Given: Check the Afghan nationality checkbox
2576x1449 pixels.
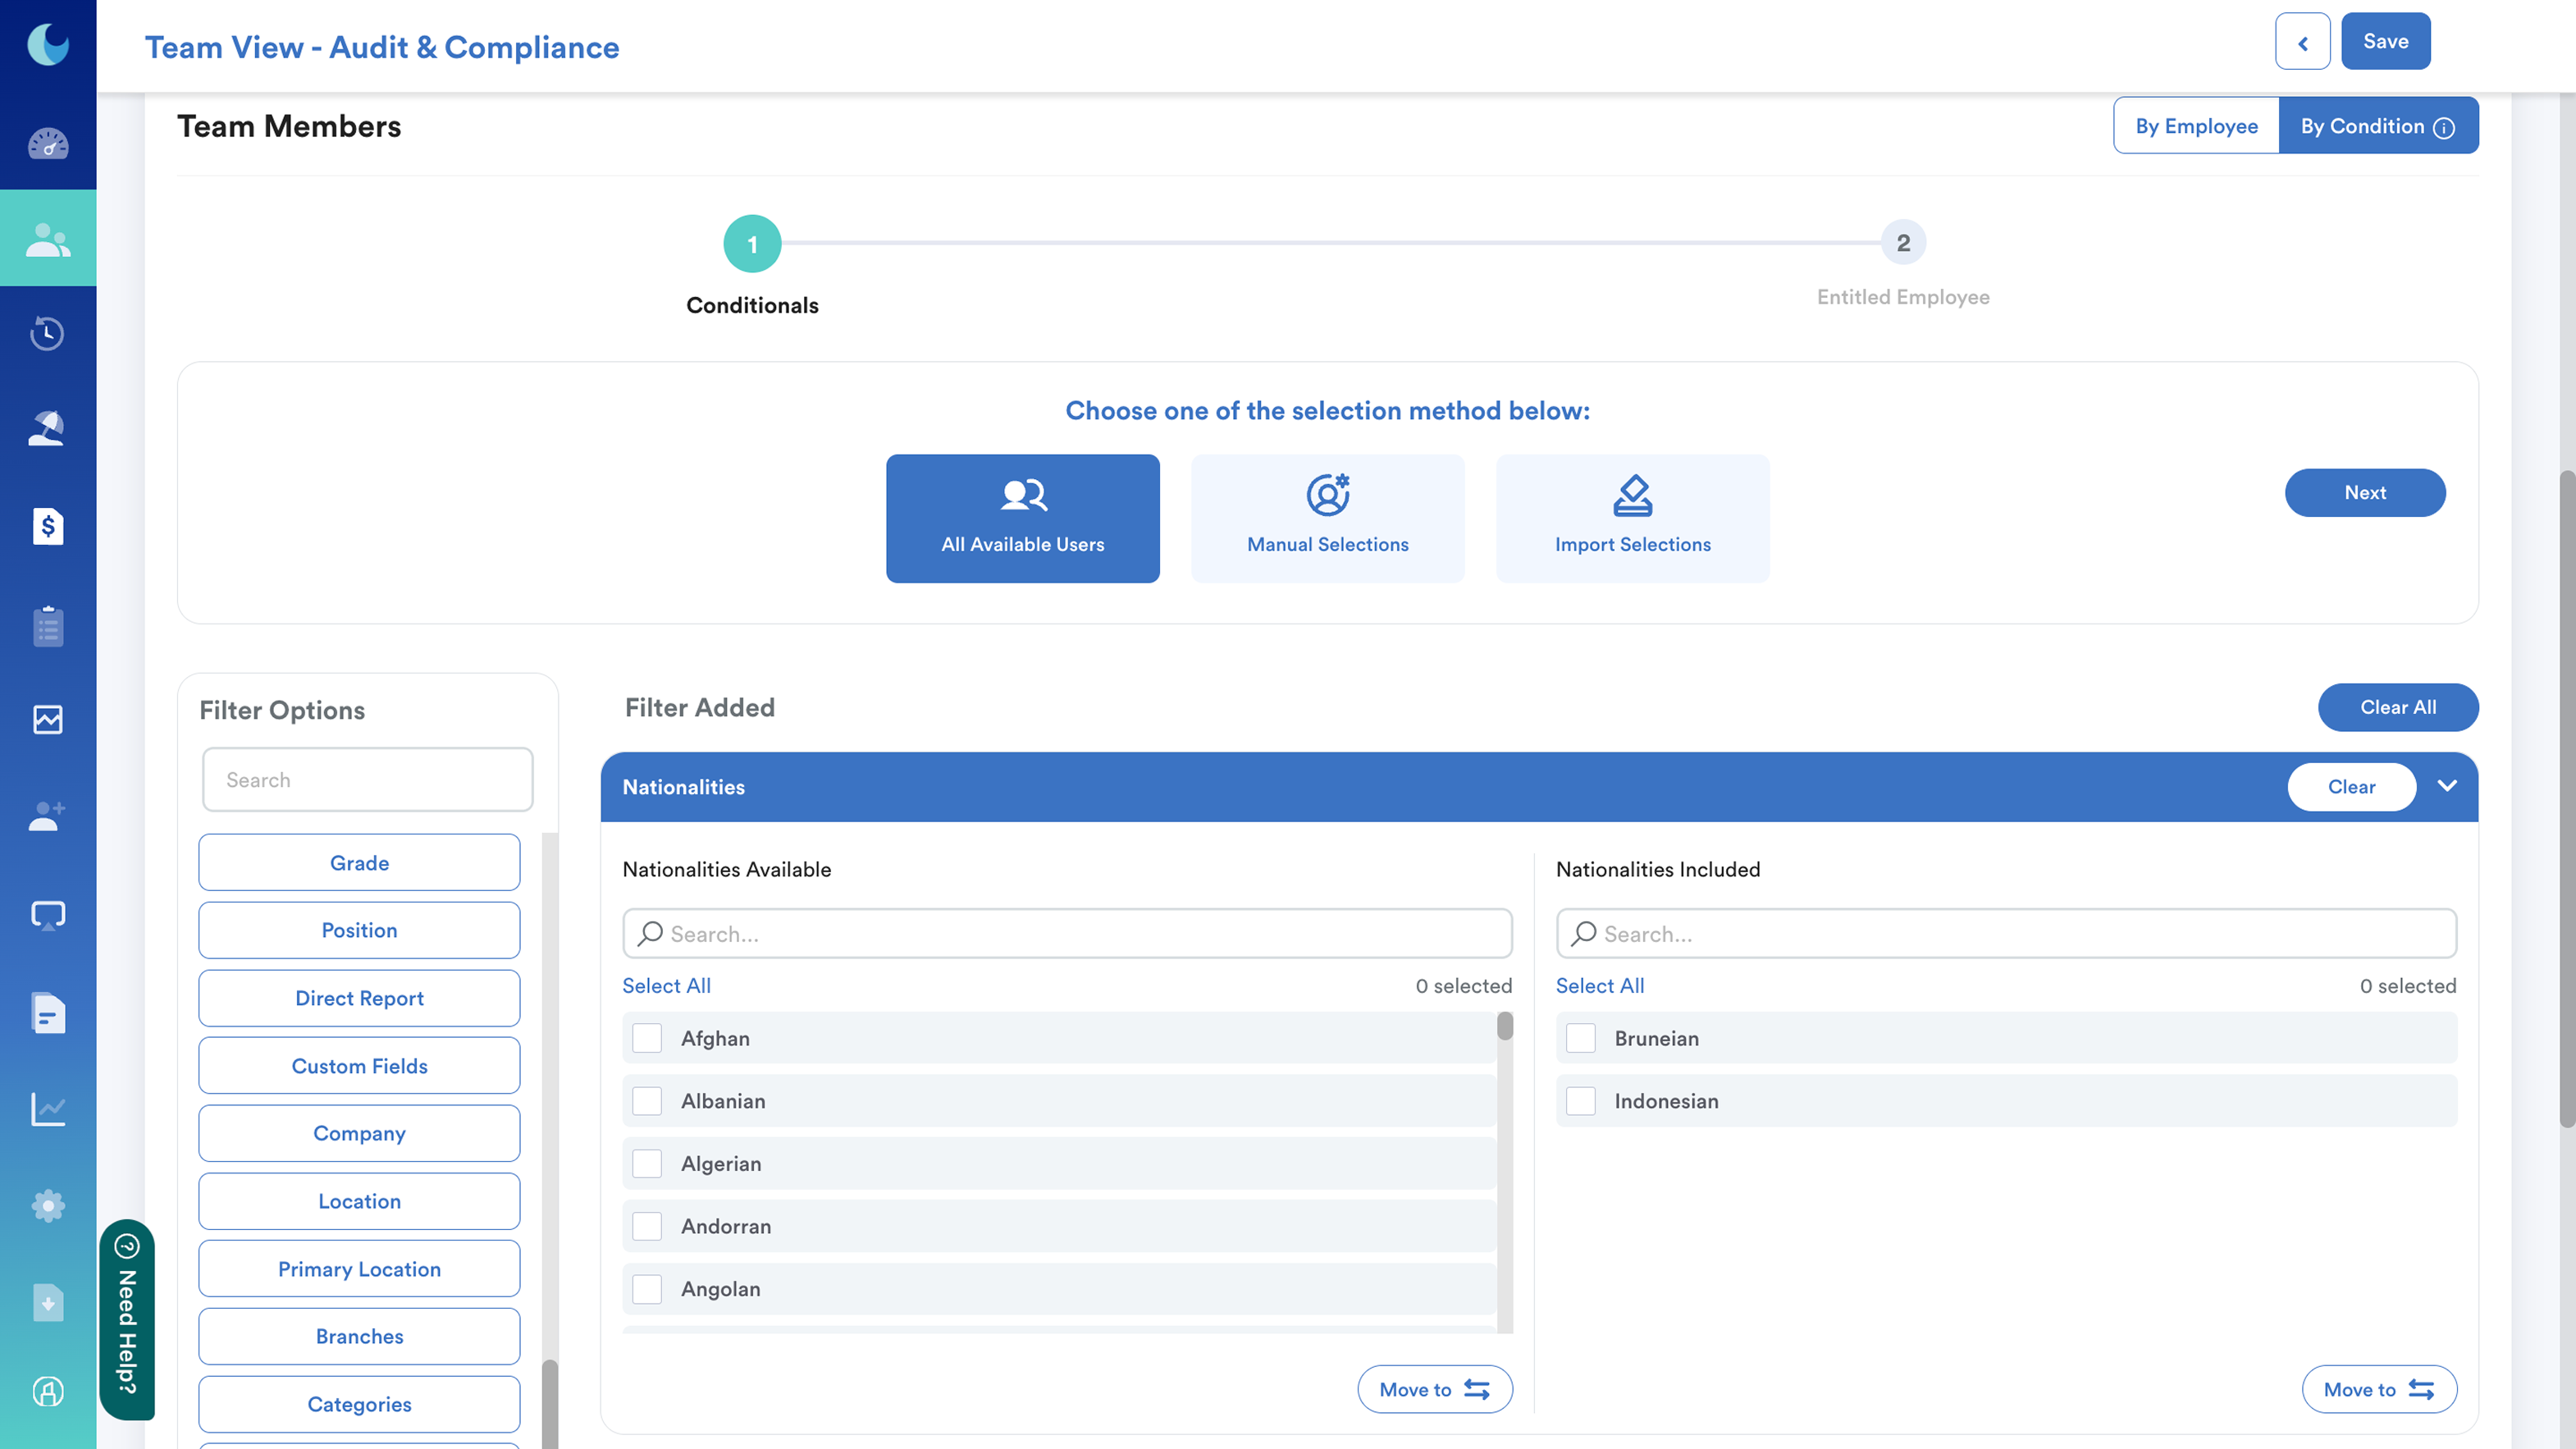Looking at the screenshot, I should pyautogui.click(x=647, y=1038).
